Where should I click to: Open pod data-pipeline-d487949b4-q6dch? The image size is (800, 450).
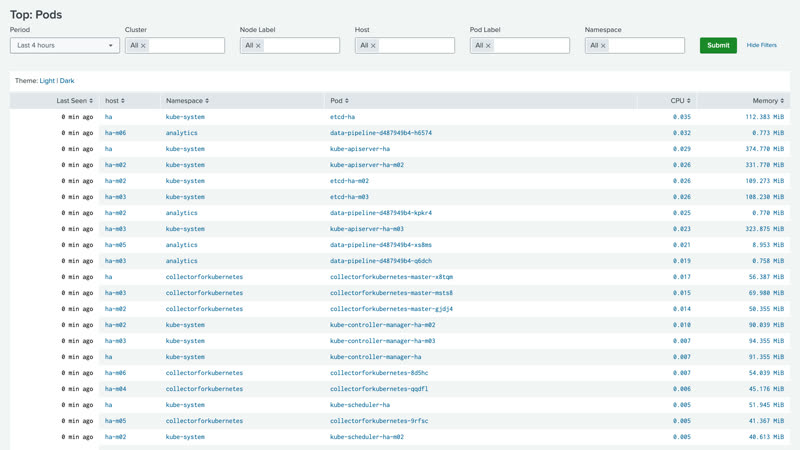pyautogui.click(x=381, y=261)
